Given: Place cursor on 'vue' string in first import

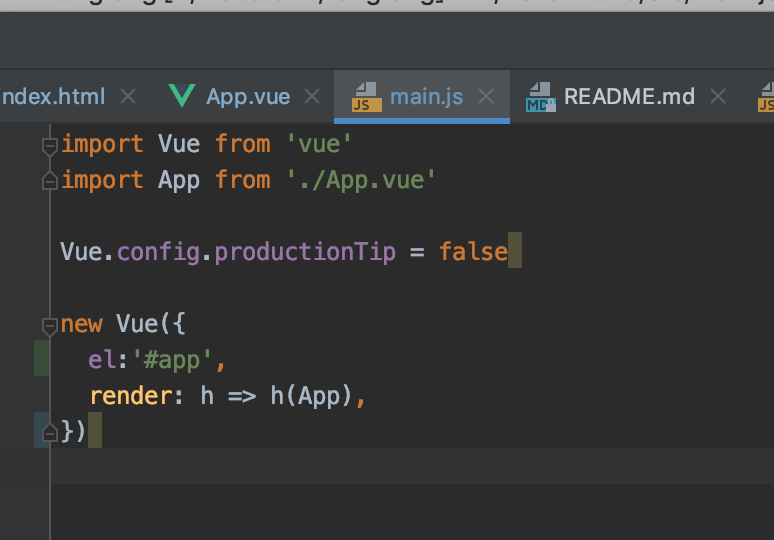Looking at the screenshot, I should pos(319,144).
